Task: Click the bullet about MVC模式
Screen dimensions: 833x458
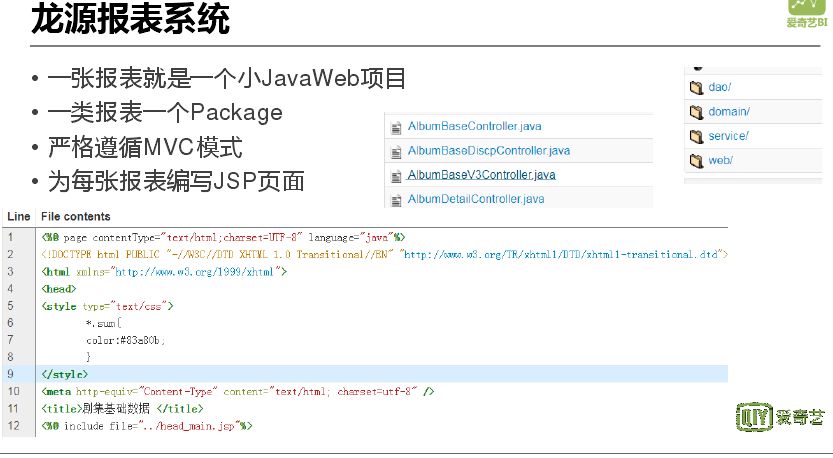Action: click(145, 147)
